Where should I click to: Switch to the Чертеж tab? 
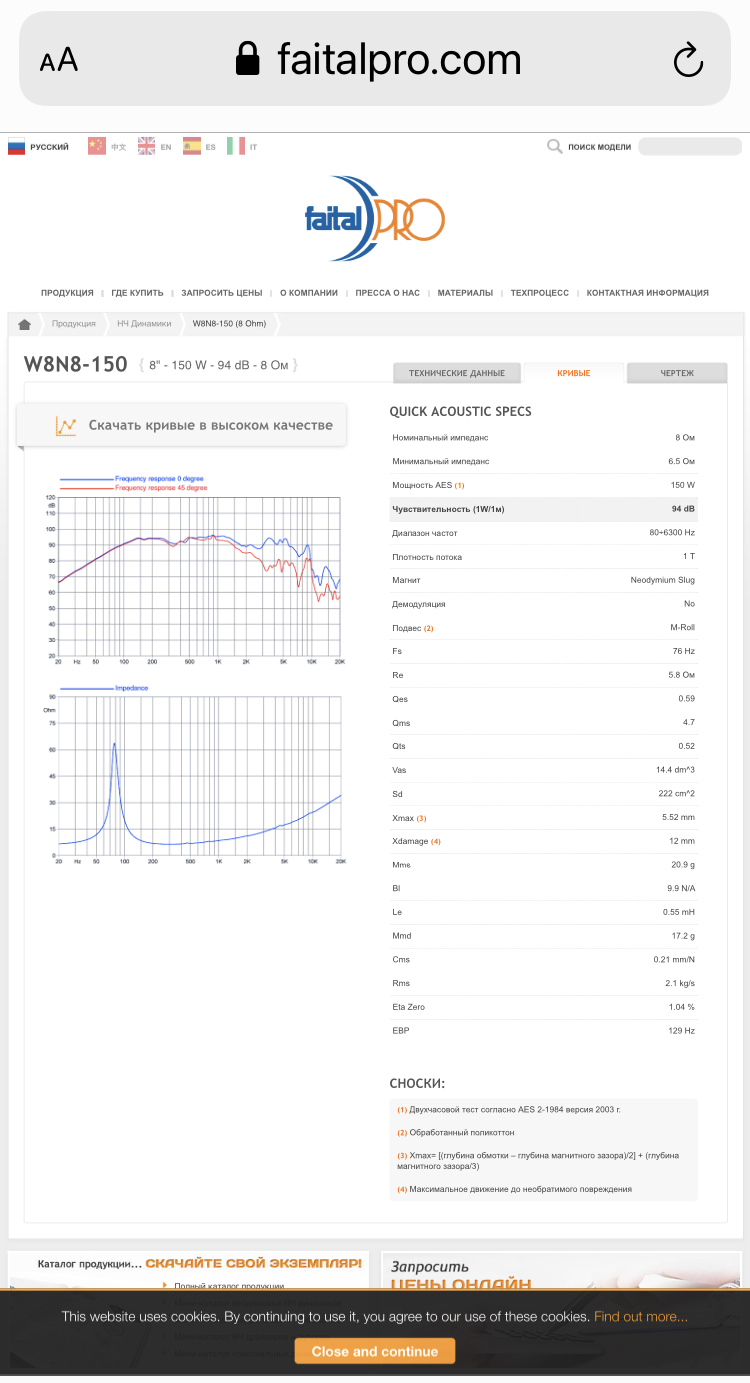pos(677,373)
